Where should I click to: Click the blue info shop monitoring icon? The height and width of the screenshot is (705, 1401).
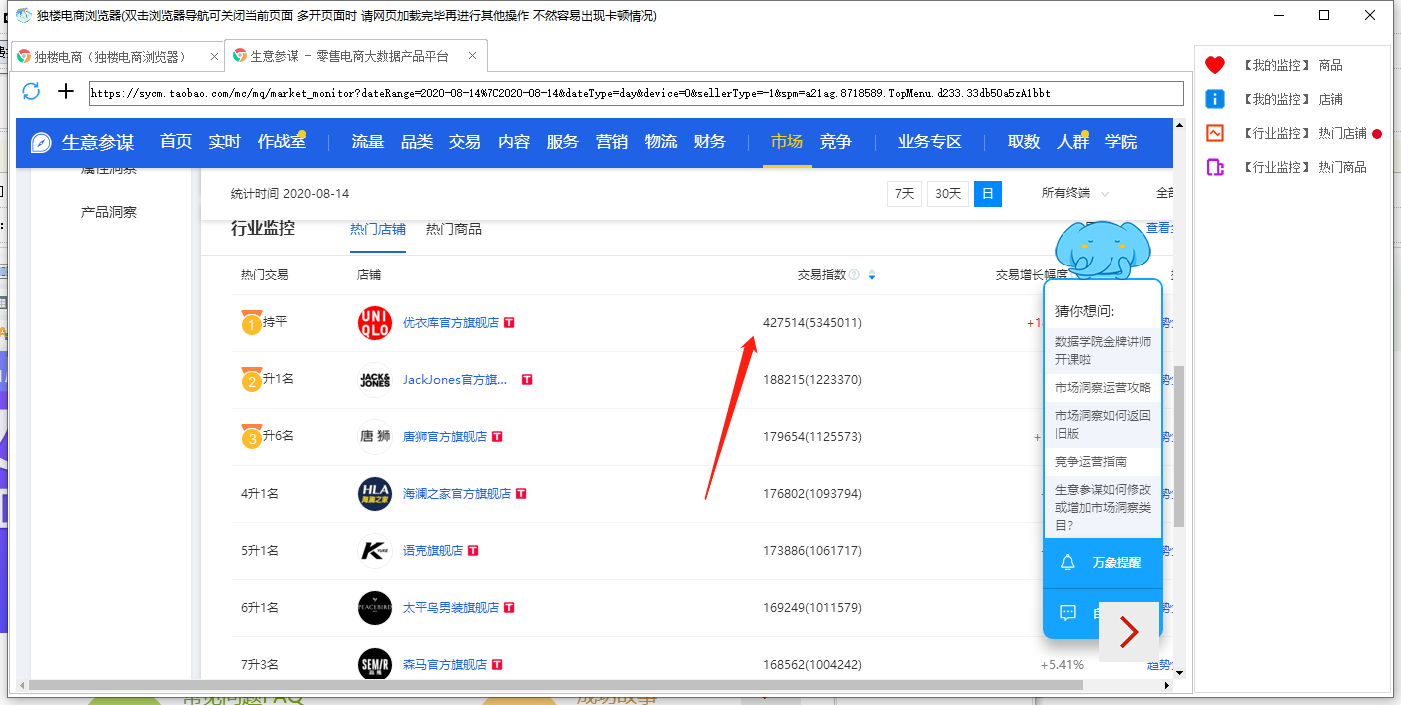1215,99
